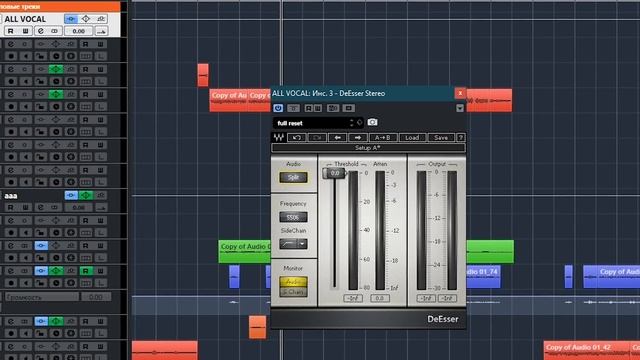Click the -Inf readout under Threshold meter
The height and width of the screenshot is (360, 640).
pyautogui.click(x=353, y=298)
